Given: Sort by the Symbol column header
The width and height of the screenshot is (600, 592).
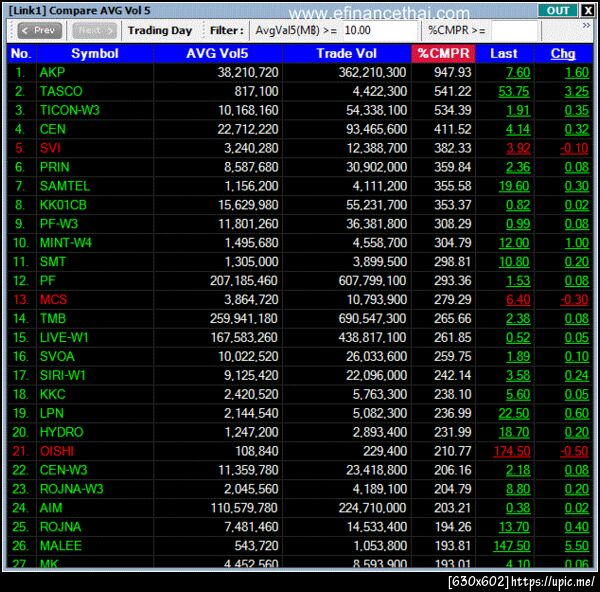Looking at the screenshot, I should click(95, 54).
